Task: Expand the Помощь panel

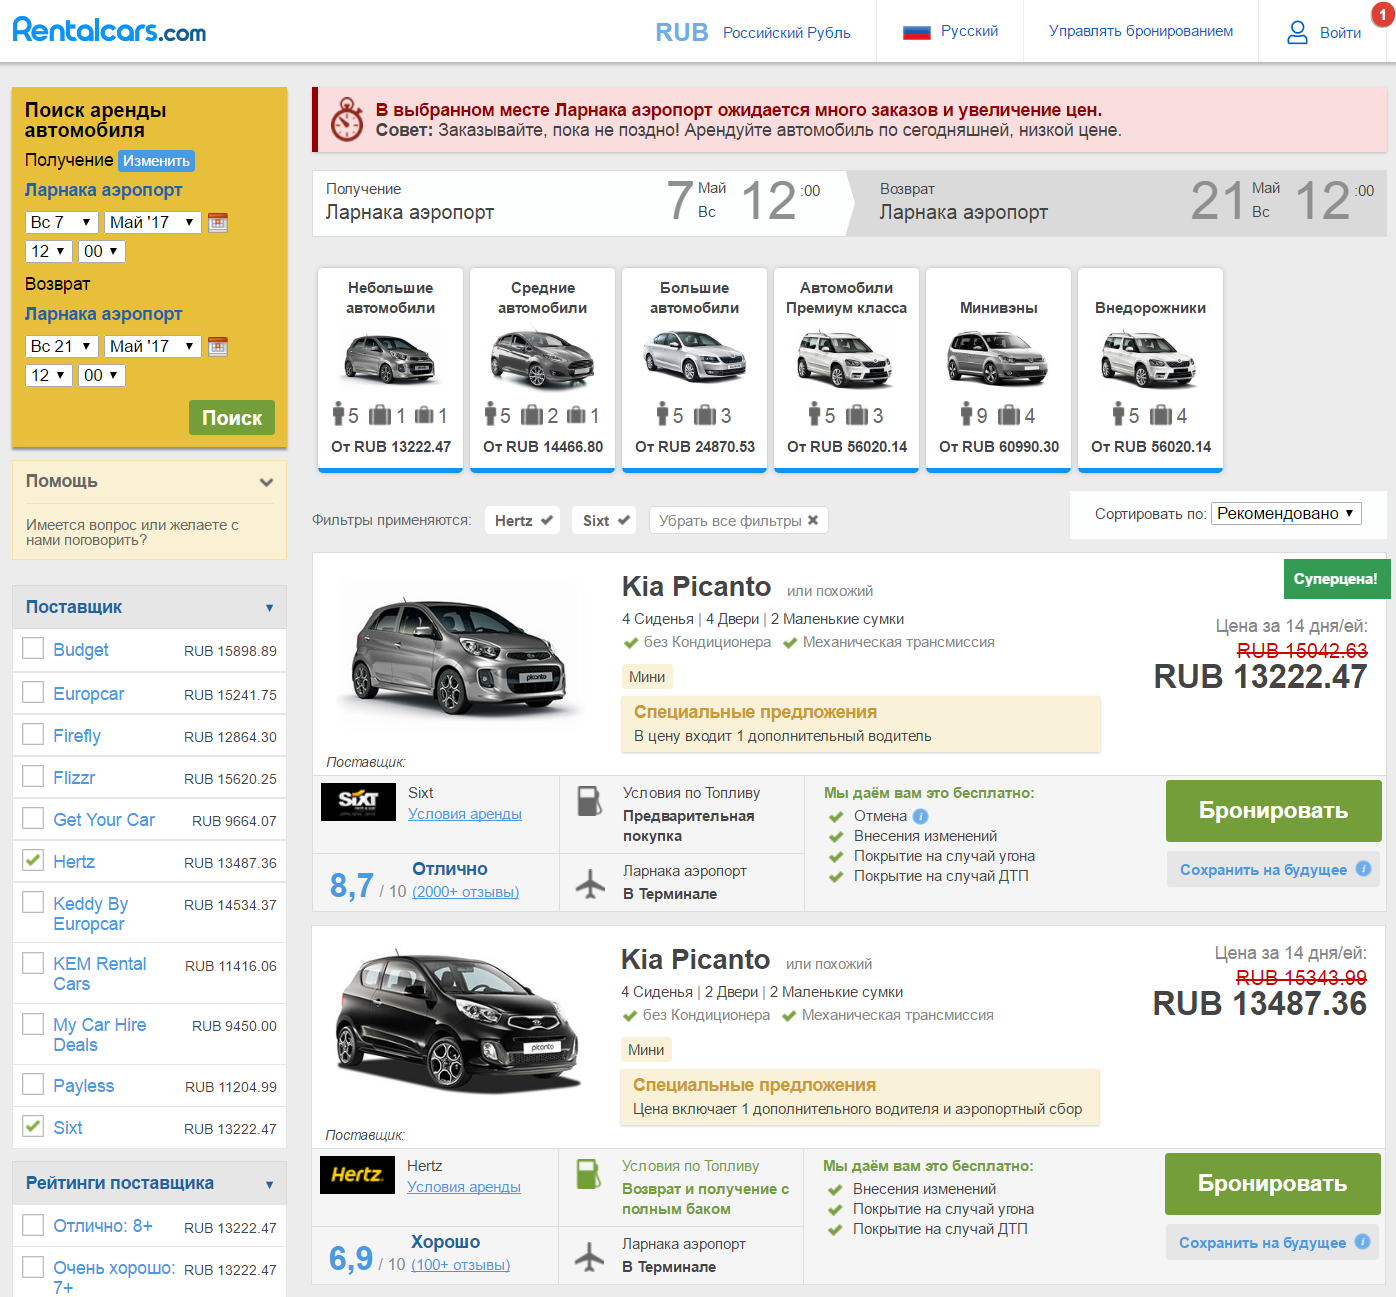Action: click(x=149, y=482)
